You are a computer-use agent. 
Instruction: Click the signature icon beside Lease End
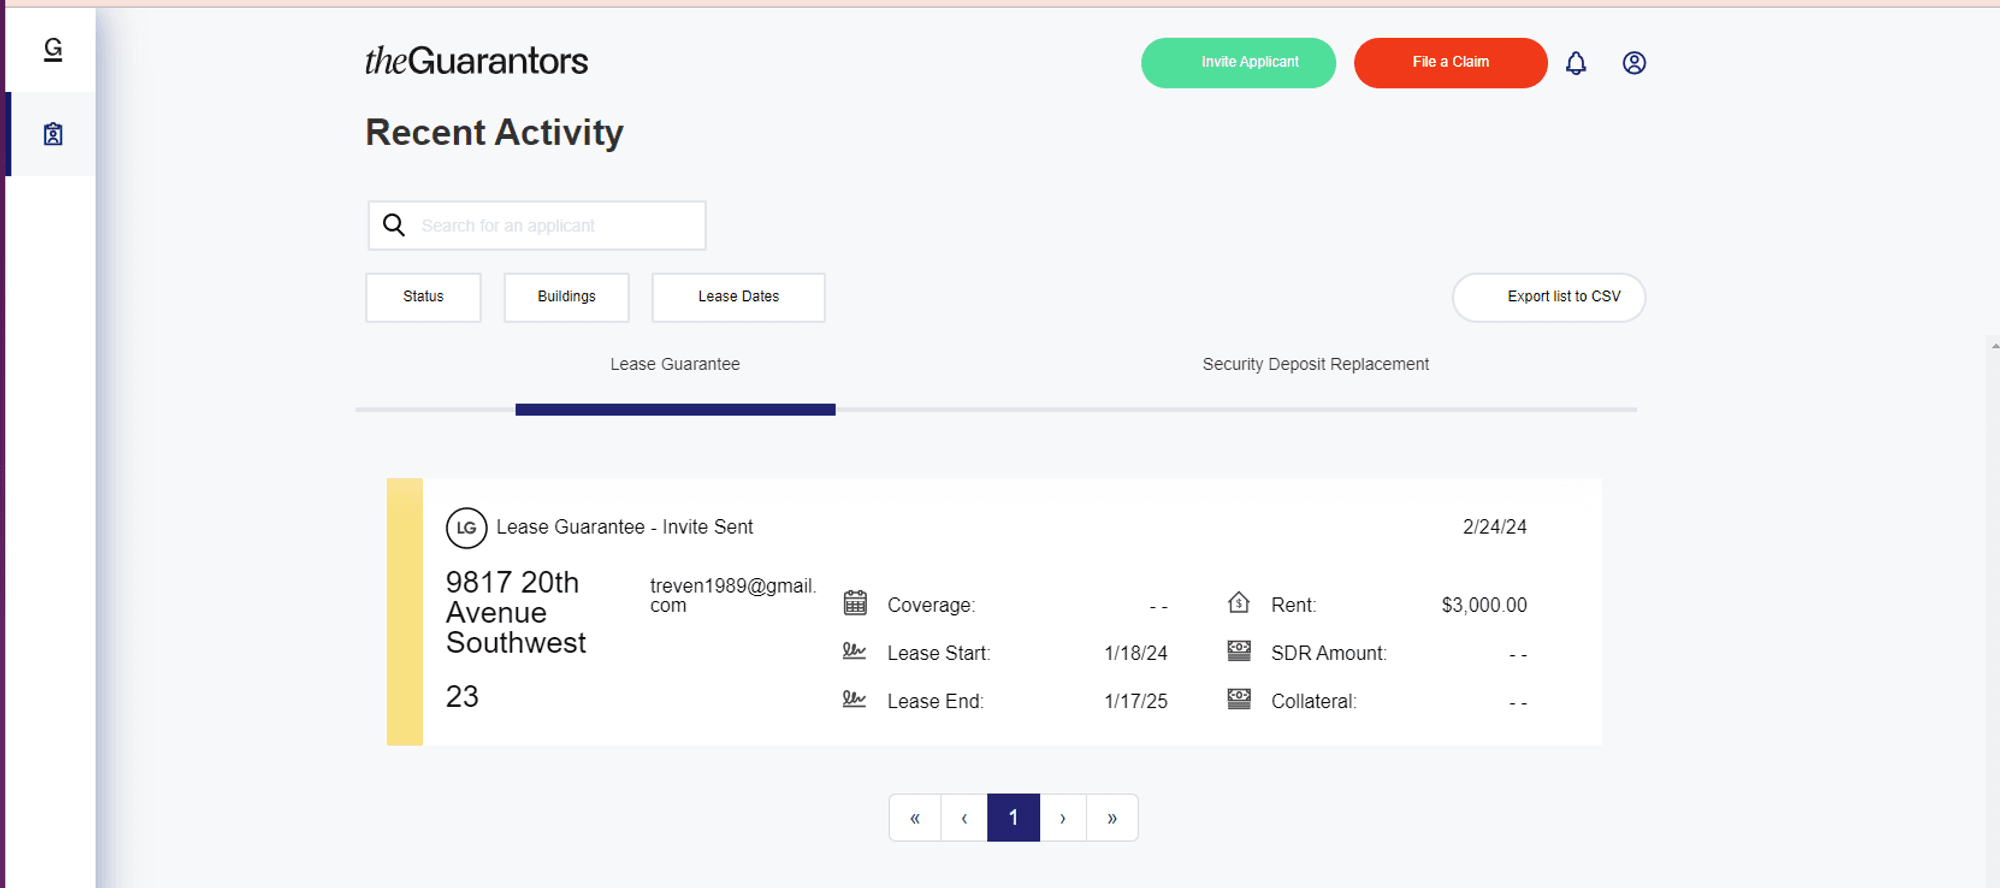click(x=854, y=699)
